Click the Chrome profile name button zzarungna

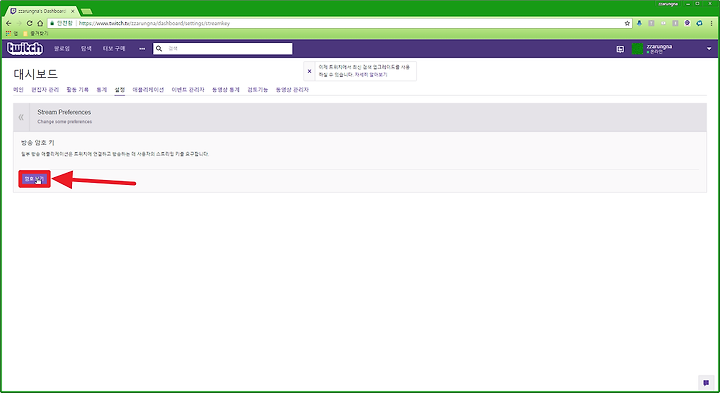coord(668,4)
